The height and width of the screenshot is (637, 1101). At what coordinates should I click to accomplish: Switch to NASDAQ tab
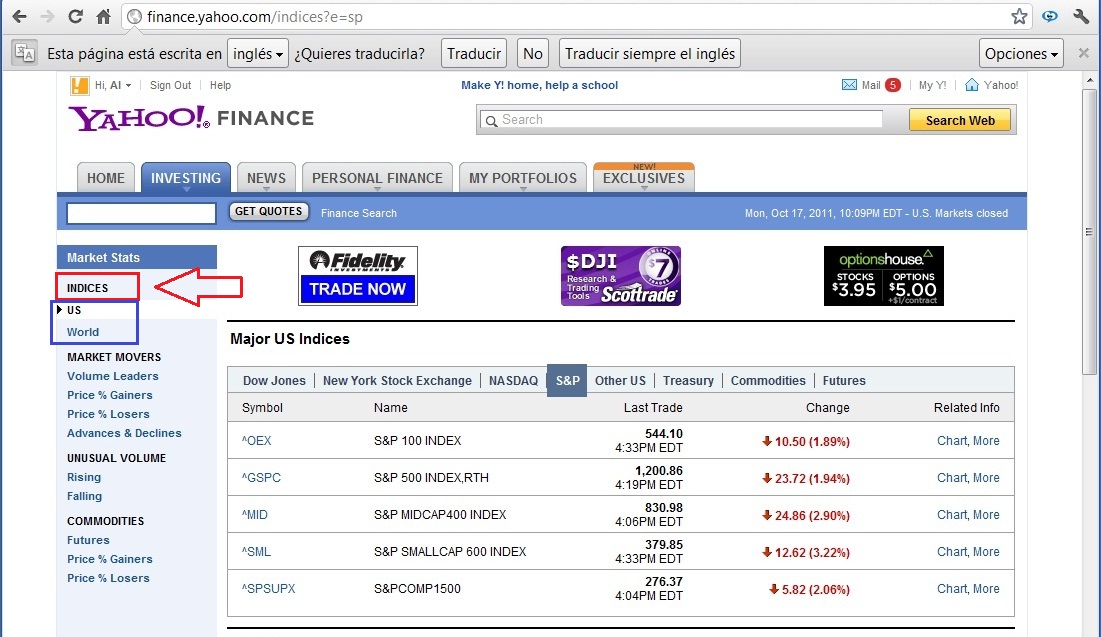pyautogui.click(x=513, y=381)
